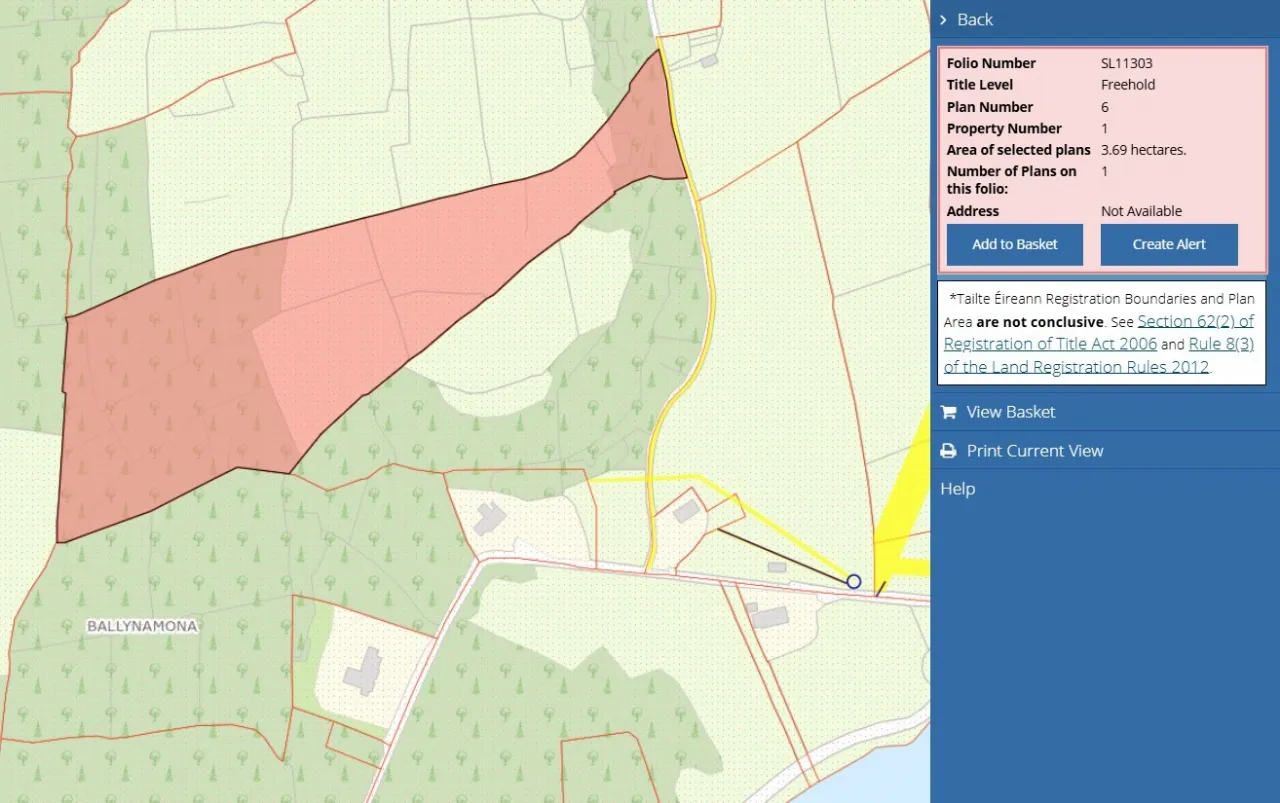Click the BALLYNAMONA townland label
The image size is (1280, 803).
[141, 627]
